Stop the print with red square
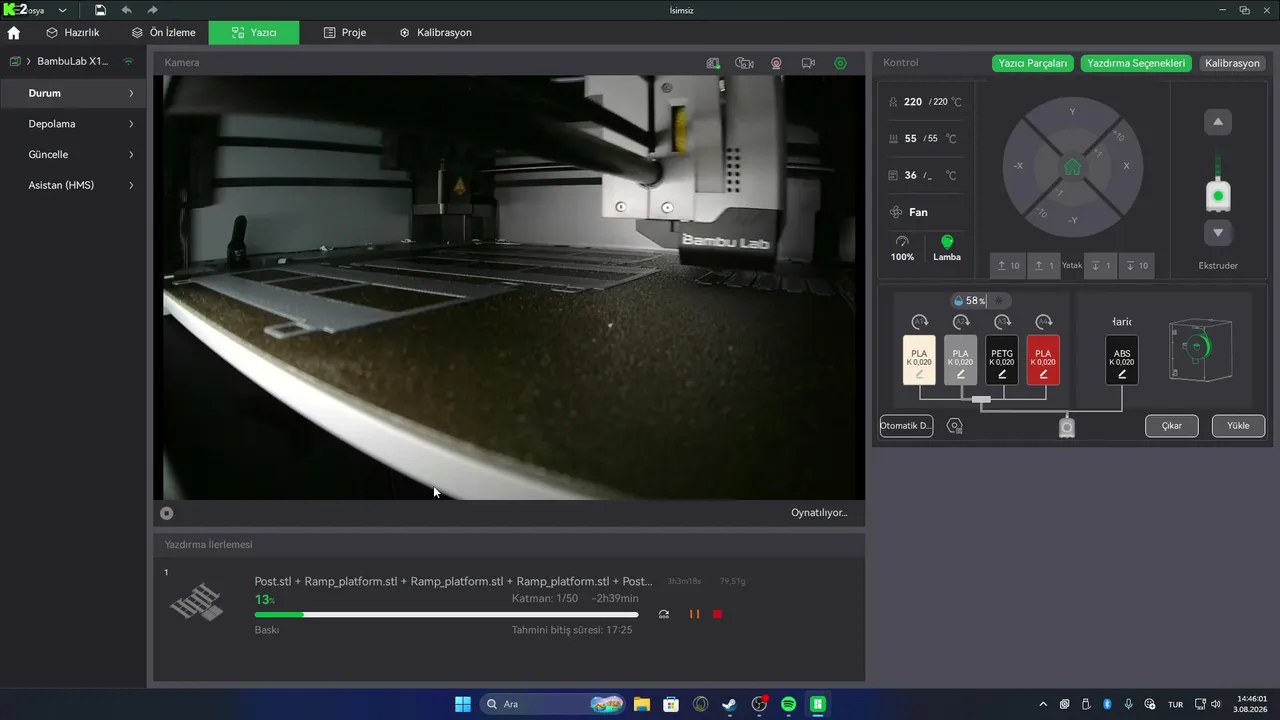1280x720 pixels. coord(718,614)
